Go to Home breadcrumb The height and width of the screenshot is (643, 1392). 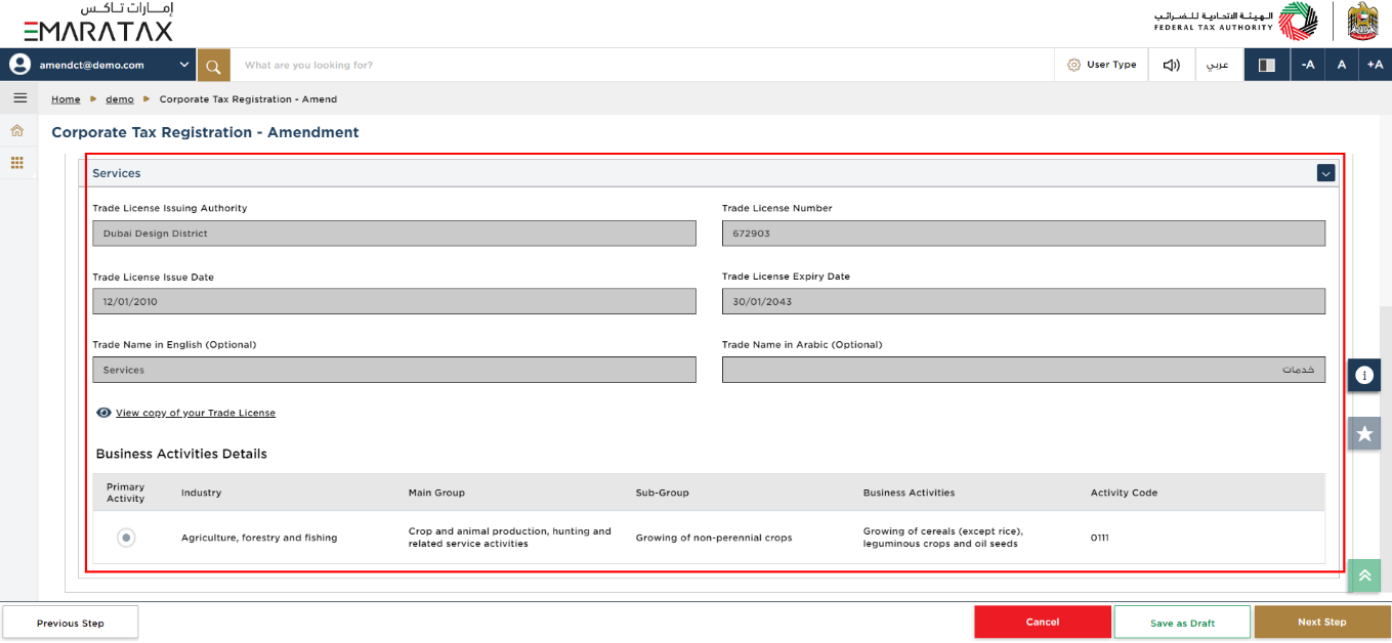pos(66,99)
